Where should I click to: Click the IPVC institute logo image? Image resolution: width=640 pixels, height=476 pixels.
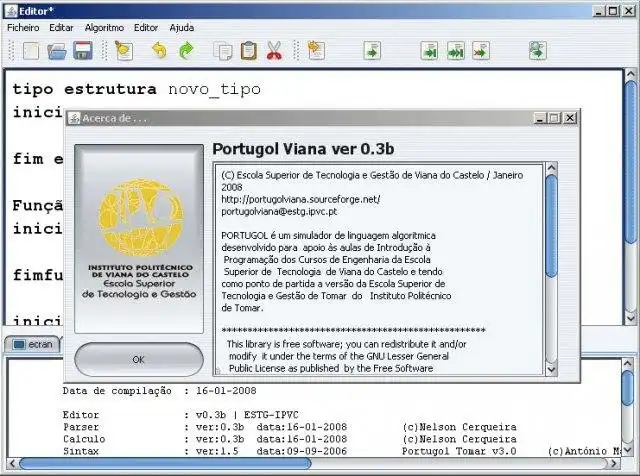coord(139,239)
